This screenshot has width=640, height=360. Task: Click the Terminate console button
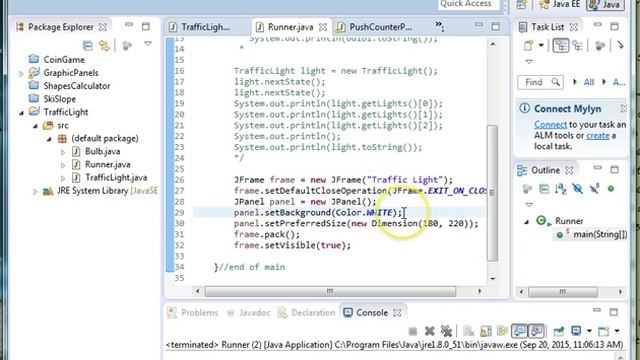point(413,331)
